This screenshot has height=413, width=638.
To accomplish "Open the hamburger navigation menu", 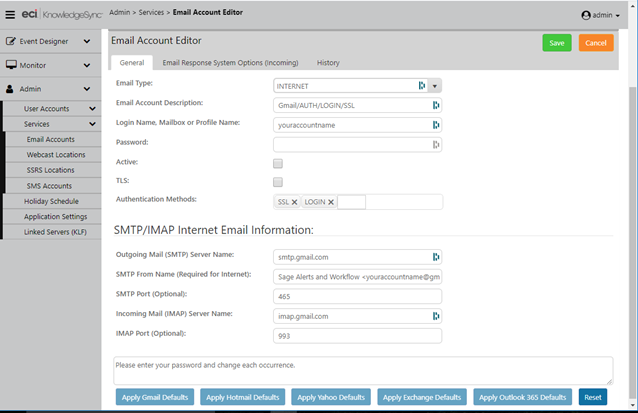I will coord(10,15).
